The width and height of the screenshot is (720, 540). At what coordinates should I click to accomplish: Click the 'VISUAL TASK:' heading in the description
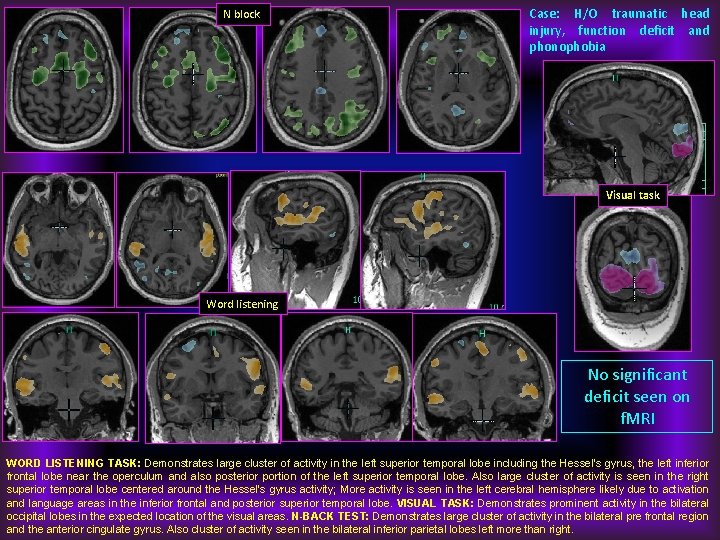click(x=435, y=503)
